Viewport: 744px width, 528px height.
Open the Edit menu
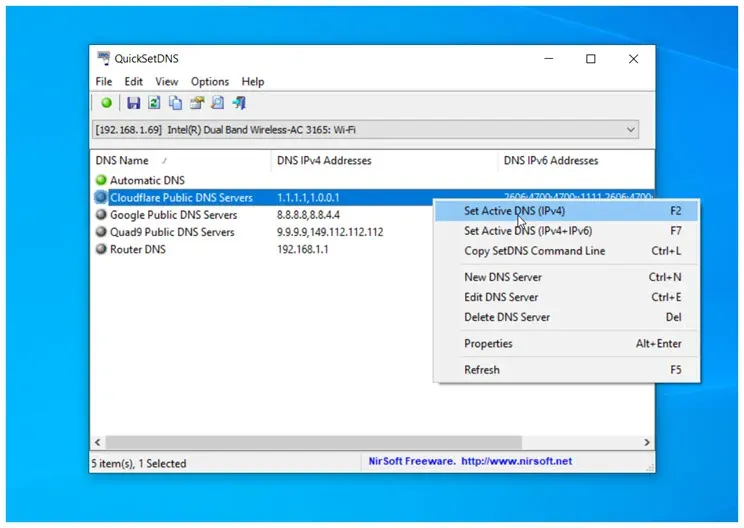pos(134,82)
